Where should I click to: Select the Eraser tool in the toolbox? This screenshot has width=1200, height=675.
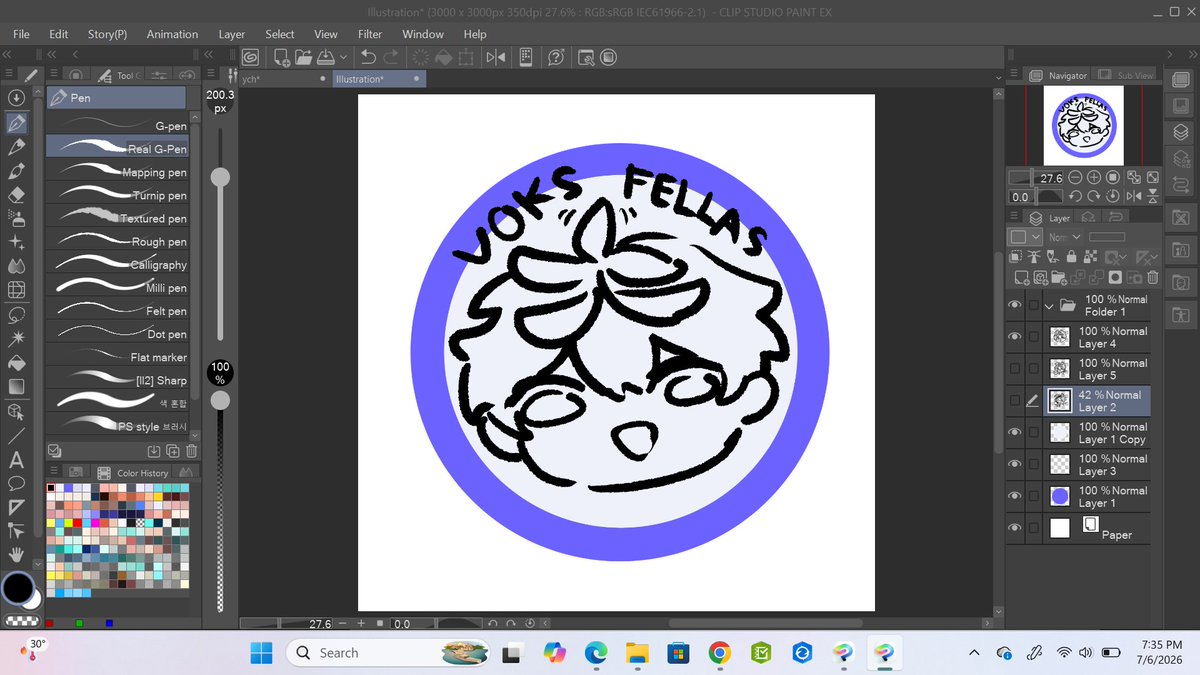coord(16,195)
